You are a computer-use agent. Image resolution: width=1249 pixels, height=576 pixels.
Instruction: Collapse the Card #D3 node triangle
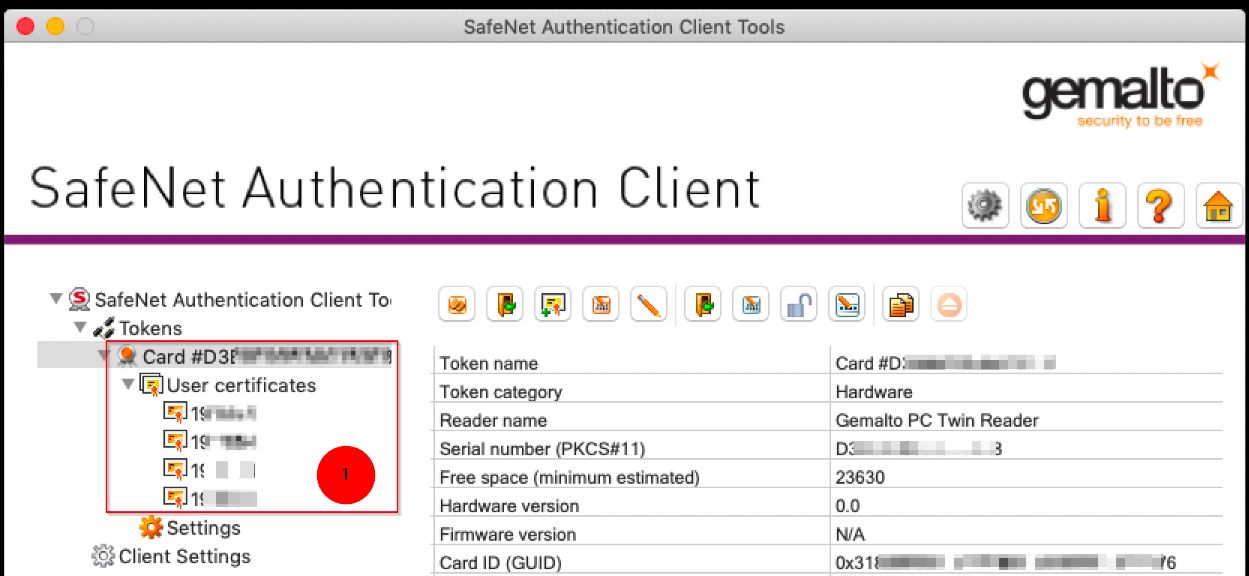point(104,355)
